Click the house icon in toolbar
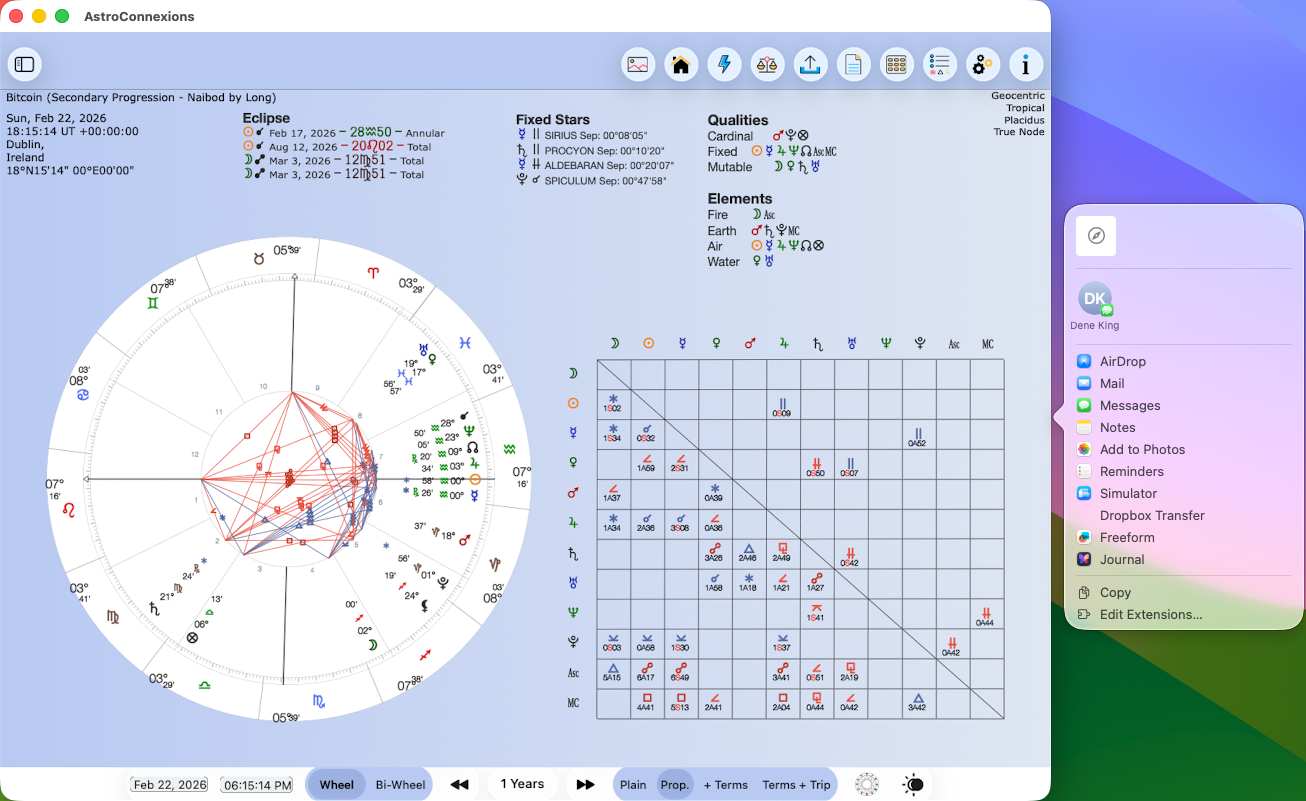Screen dimensions: 1306x801 click(681, 65)
